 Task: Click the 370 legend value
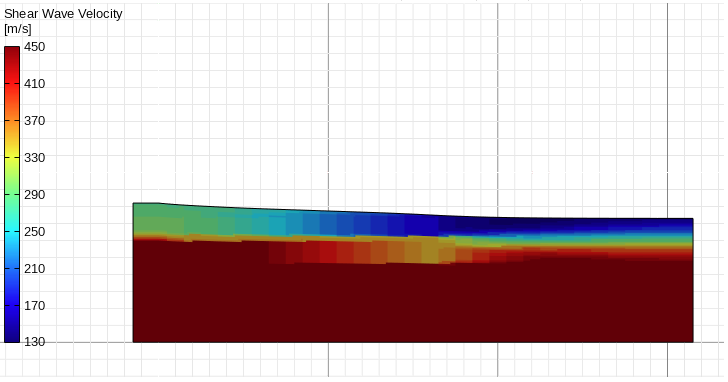35,121
